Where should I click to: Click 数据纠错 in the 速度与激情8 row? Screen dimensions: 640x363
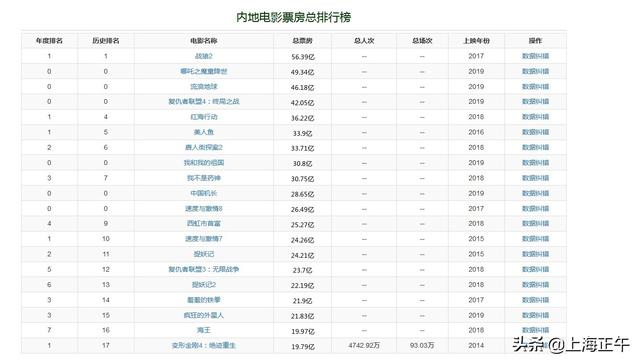point(535,209)
